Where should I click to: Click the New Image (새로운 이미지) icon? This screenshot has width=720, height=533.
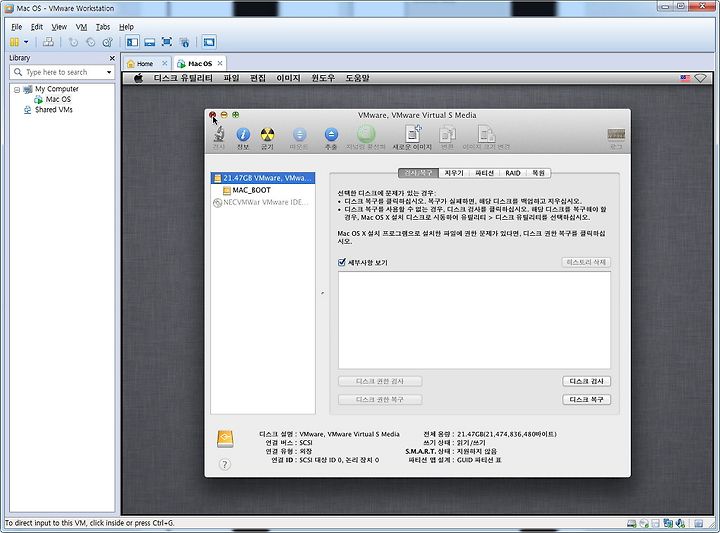tap(412, 134)
